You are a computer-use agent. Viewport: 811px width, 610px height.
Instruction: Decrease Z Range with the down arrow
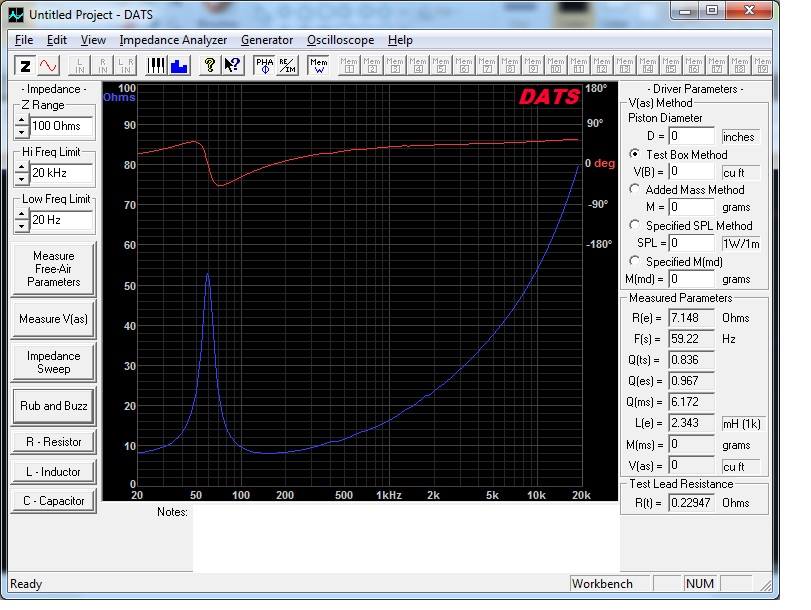coord(21,131)
